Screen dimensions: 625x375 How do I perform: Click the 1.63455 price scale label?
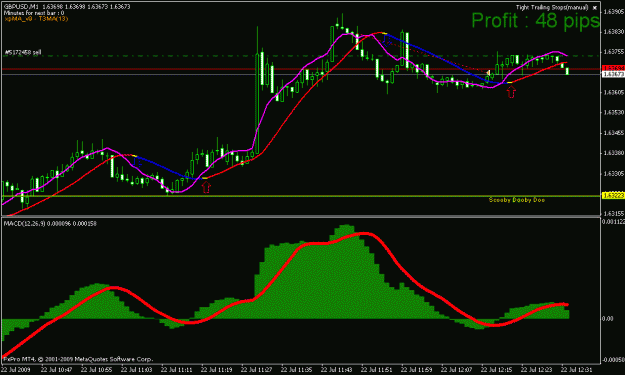613,133
